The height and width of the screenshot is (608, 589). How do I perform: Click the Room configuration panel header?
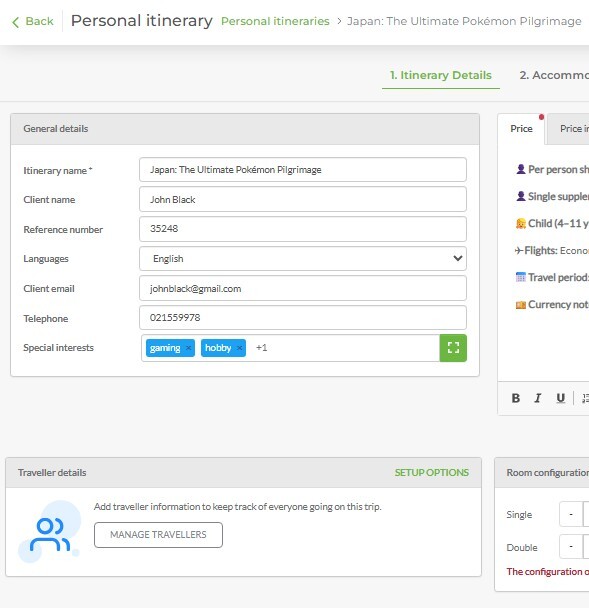tap(542, 473)
